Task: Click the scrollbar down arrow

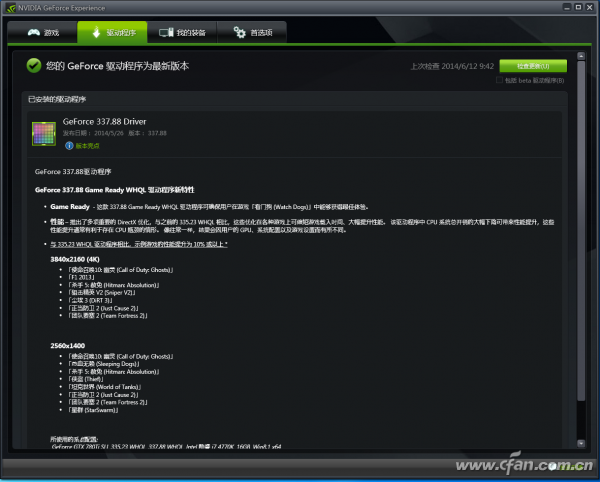Action: [581, 443]
